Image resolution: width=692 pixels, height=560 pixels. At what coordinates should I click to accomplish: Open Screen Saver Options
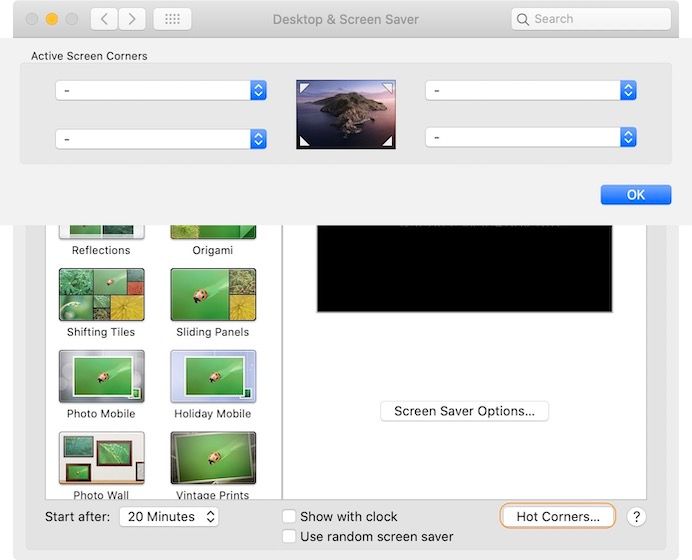click(x=464, y=410)
